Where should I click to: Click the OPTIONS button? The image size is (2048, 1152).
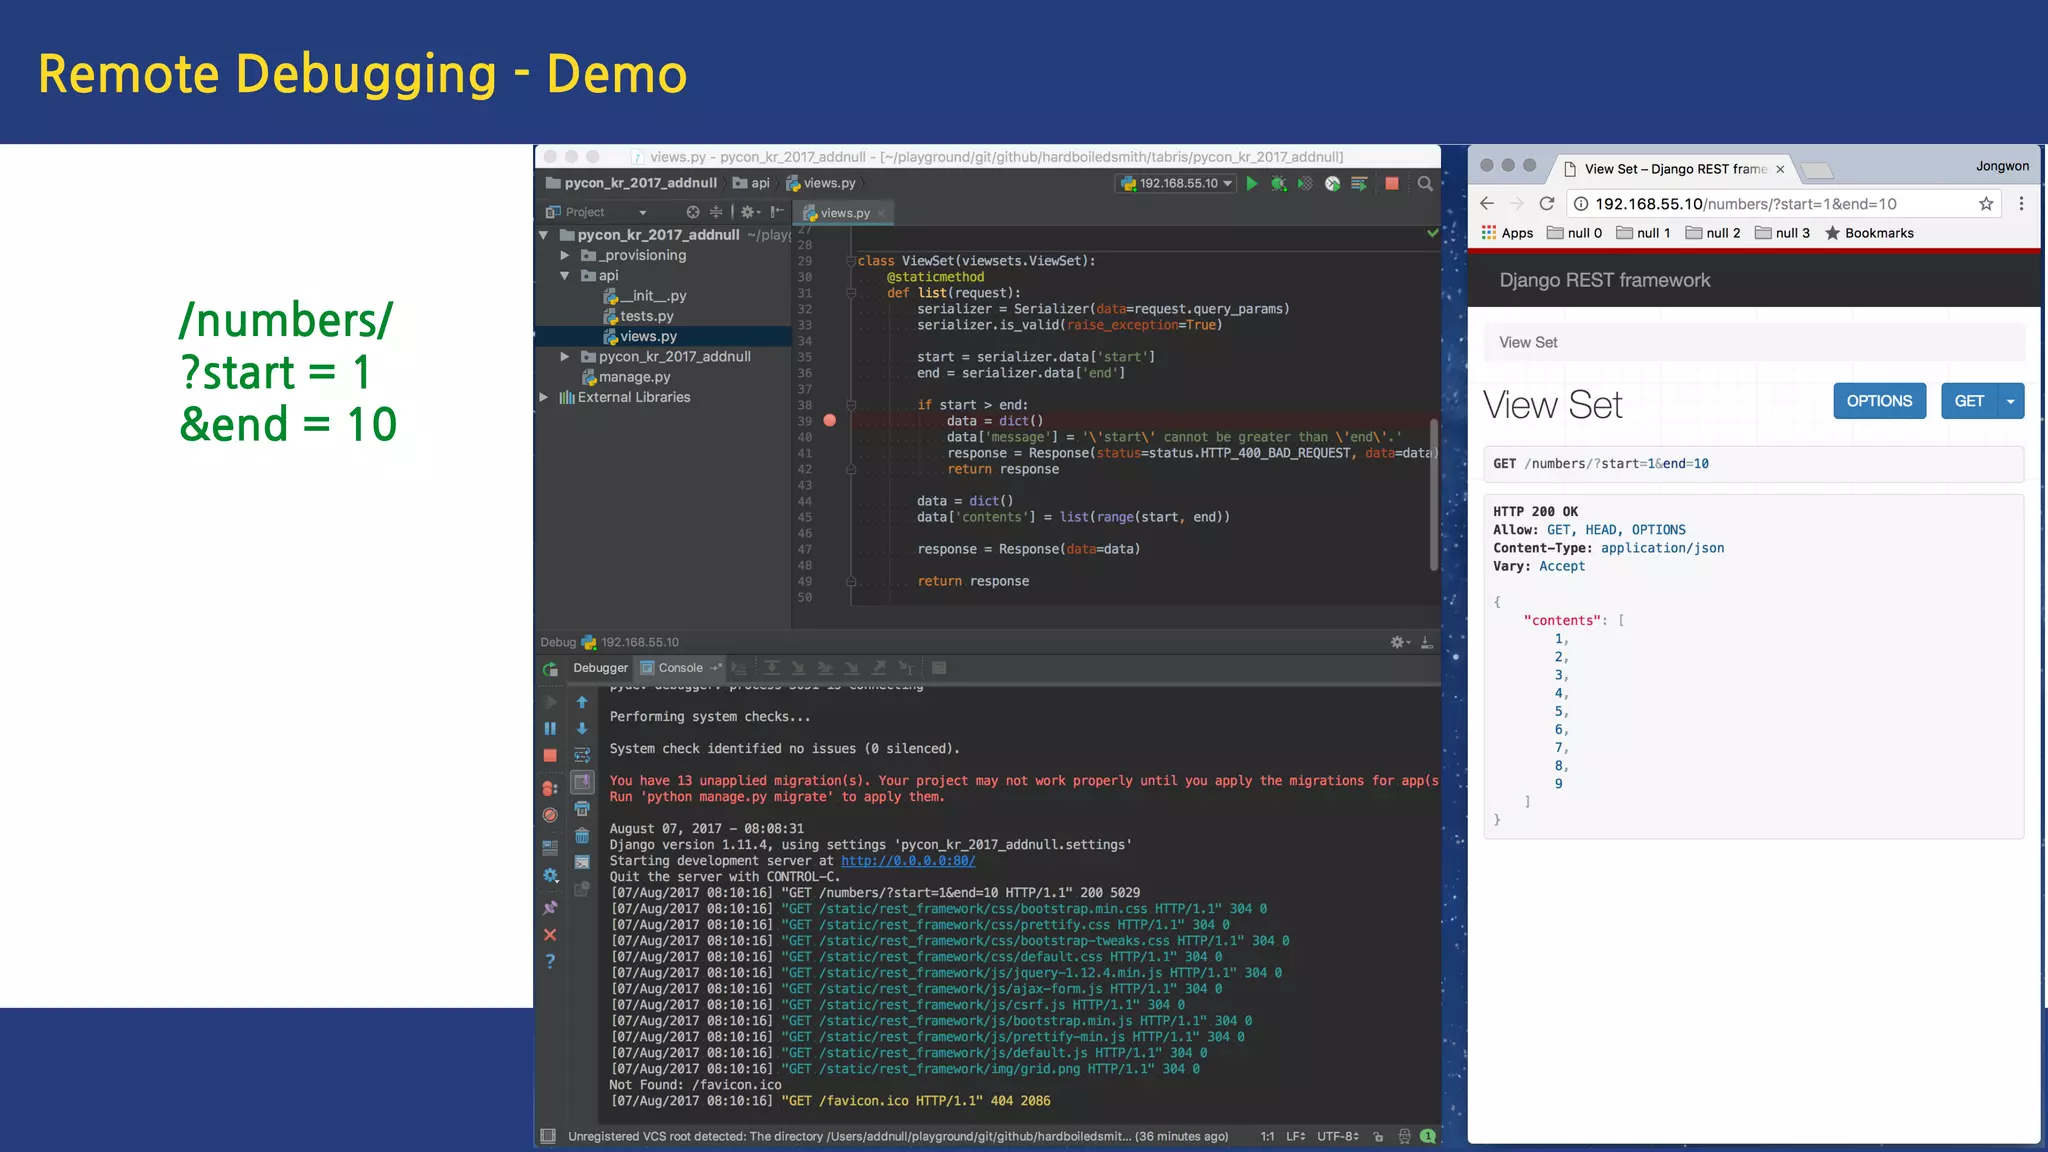[x=1879, y=401]
